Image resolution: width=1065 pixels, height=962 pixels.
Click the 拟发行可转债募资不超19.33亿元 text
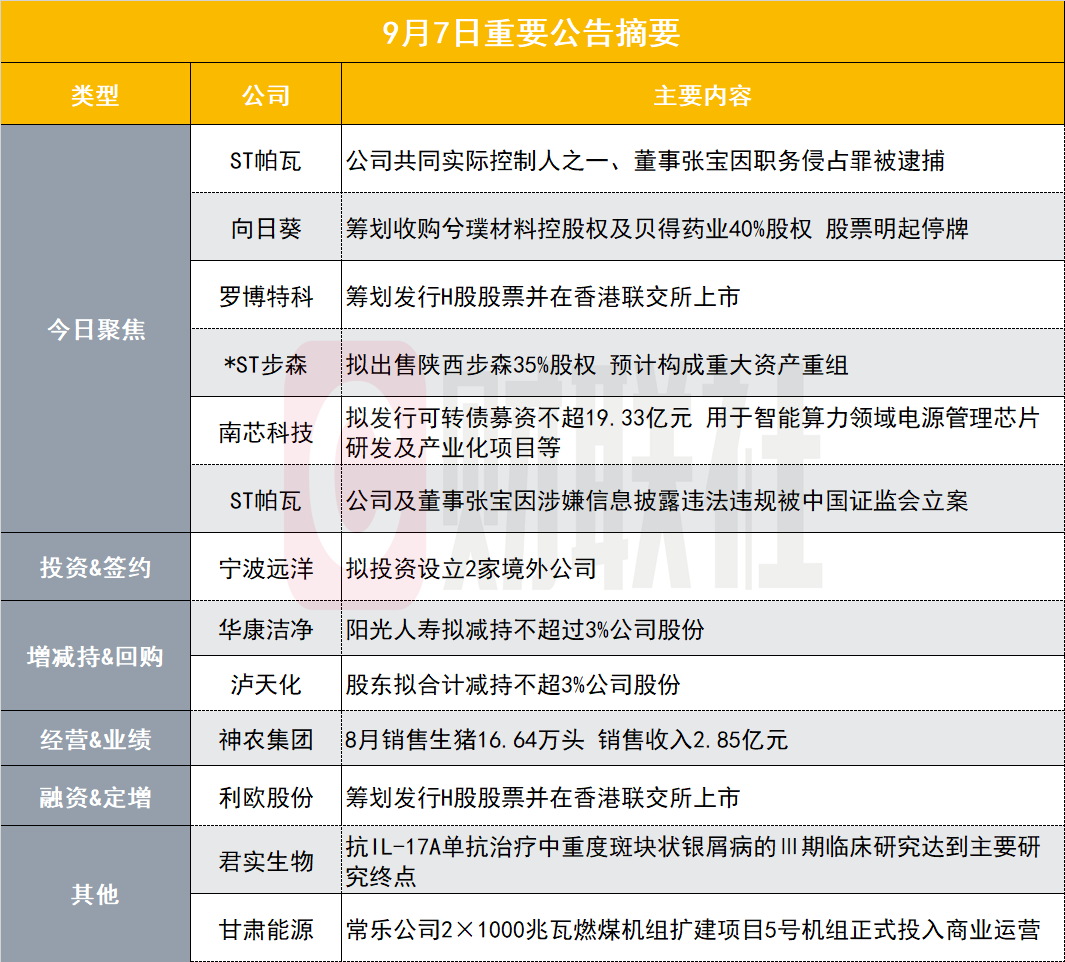click(693, 432)
